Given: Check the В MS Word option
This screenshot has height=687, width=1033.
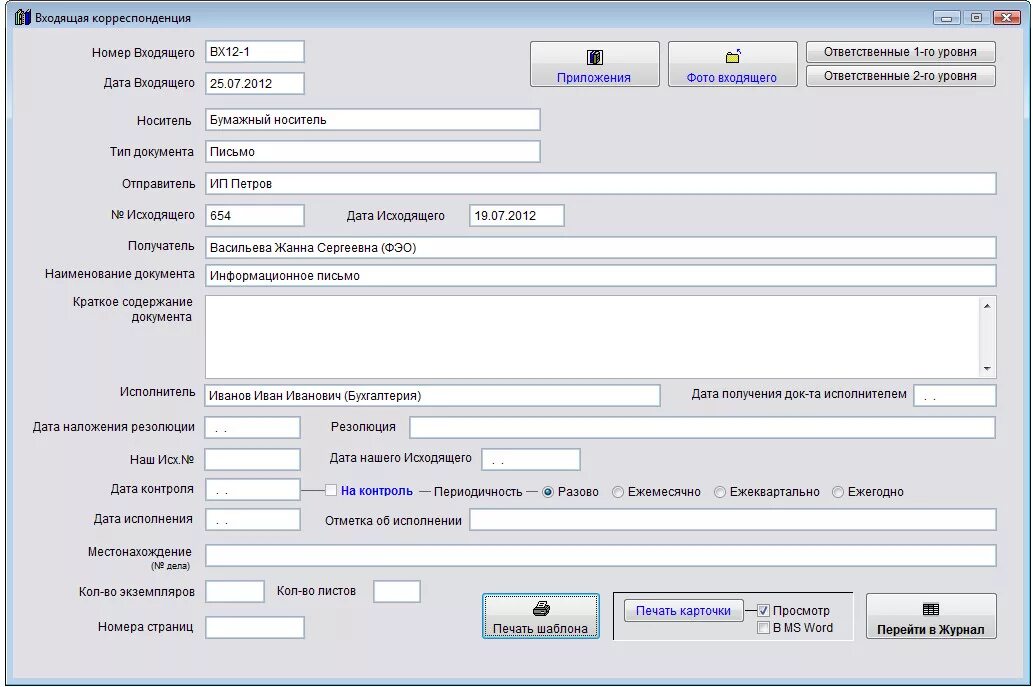Looking at the screenshot, I should point(763,628).
